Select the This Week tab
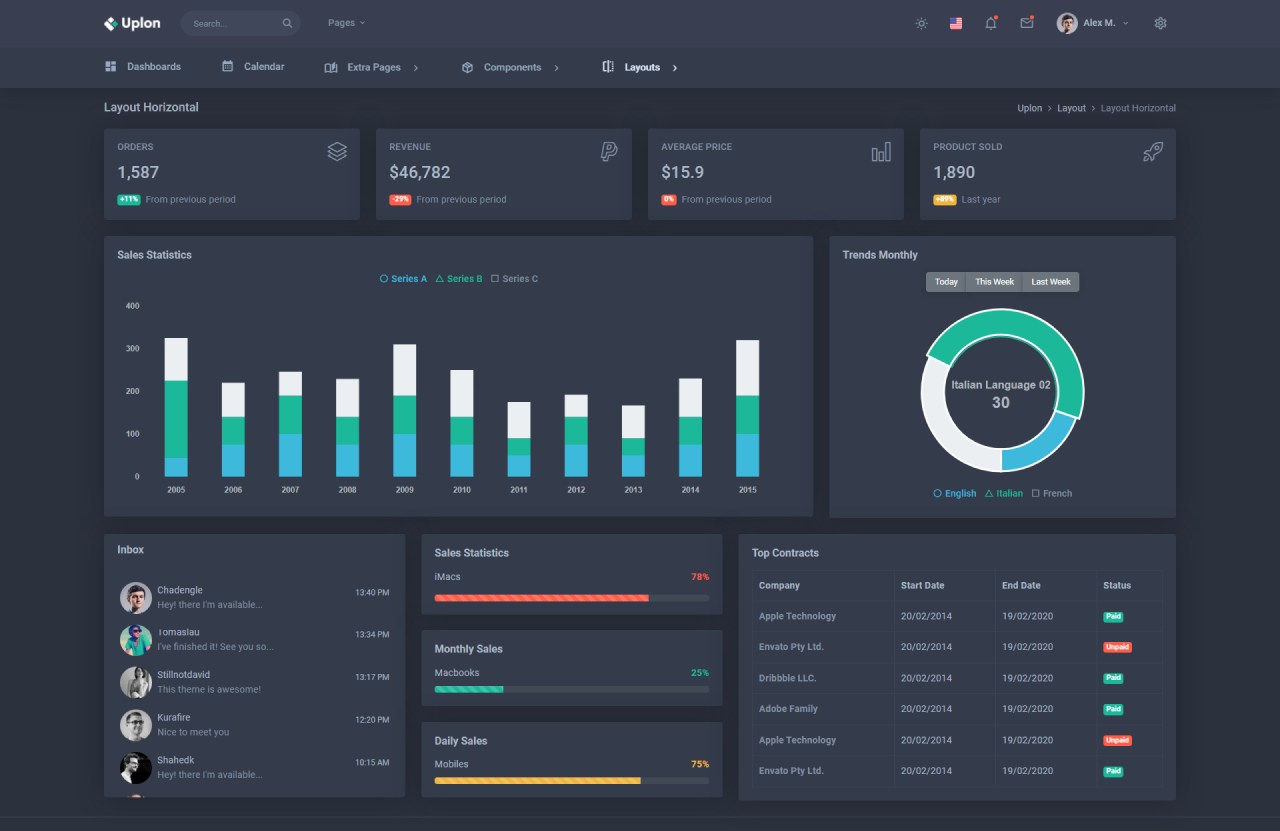The height and width of the screenshot is (831, 1280). coord(995,282)
